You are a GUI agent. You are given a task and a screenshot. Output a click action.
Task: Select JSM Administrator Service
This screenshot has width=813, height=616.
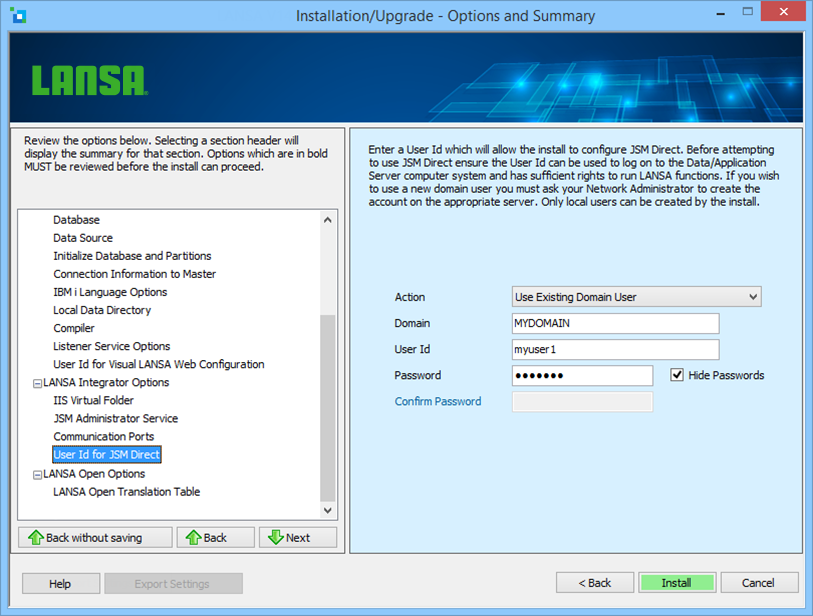pyautogui.click(x=116, y=418)
